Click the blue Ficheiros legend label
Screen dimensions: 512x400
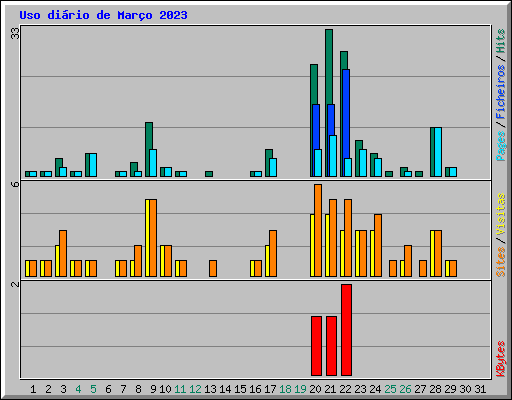501,92
